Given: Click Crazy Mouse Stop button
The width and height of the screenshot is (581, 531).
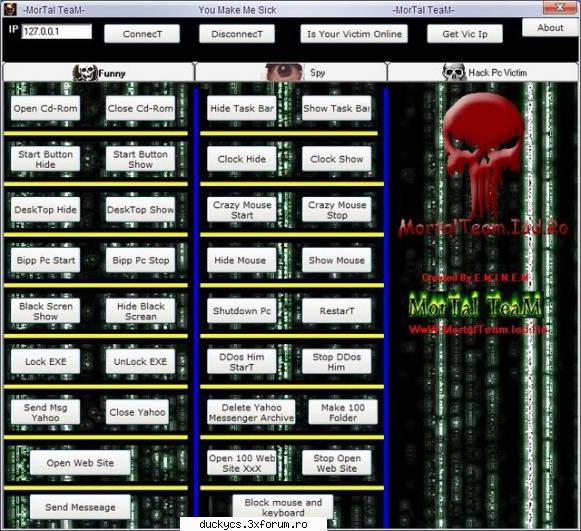Looking at the screenshot, I should tap(337, 209).
